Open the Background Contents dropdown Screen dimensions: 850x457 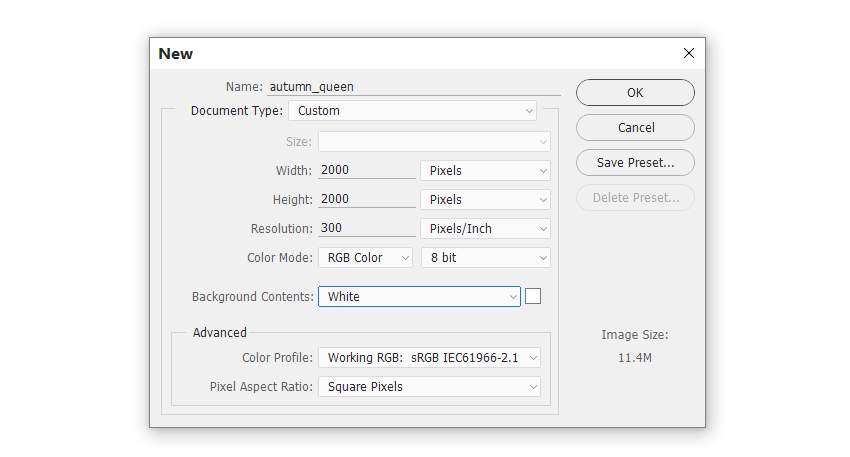[419, 297]
